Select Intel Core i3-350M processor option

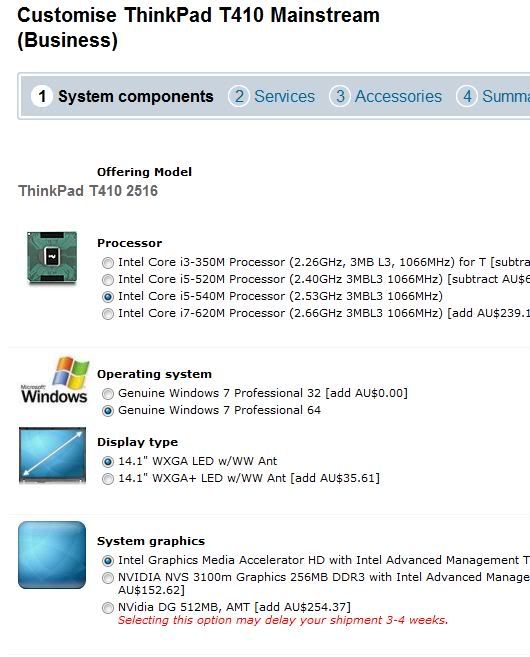pos(108,263)
